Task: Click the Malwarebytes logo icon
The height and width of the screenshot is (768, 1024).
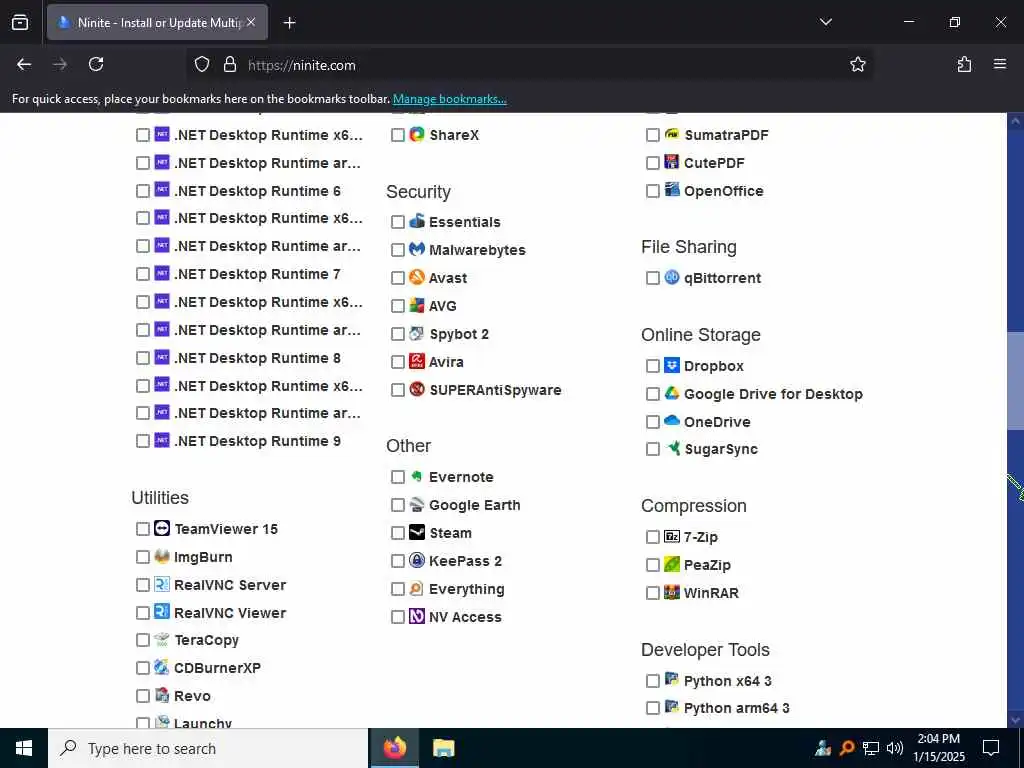Action: 417,249
